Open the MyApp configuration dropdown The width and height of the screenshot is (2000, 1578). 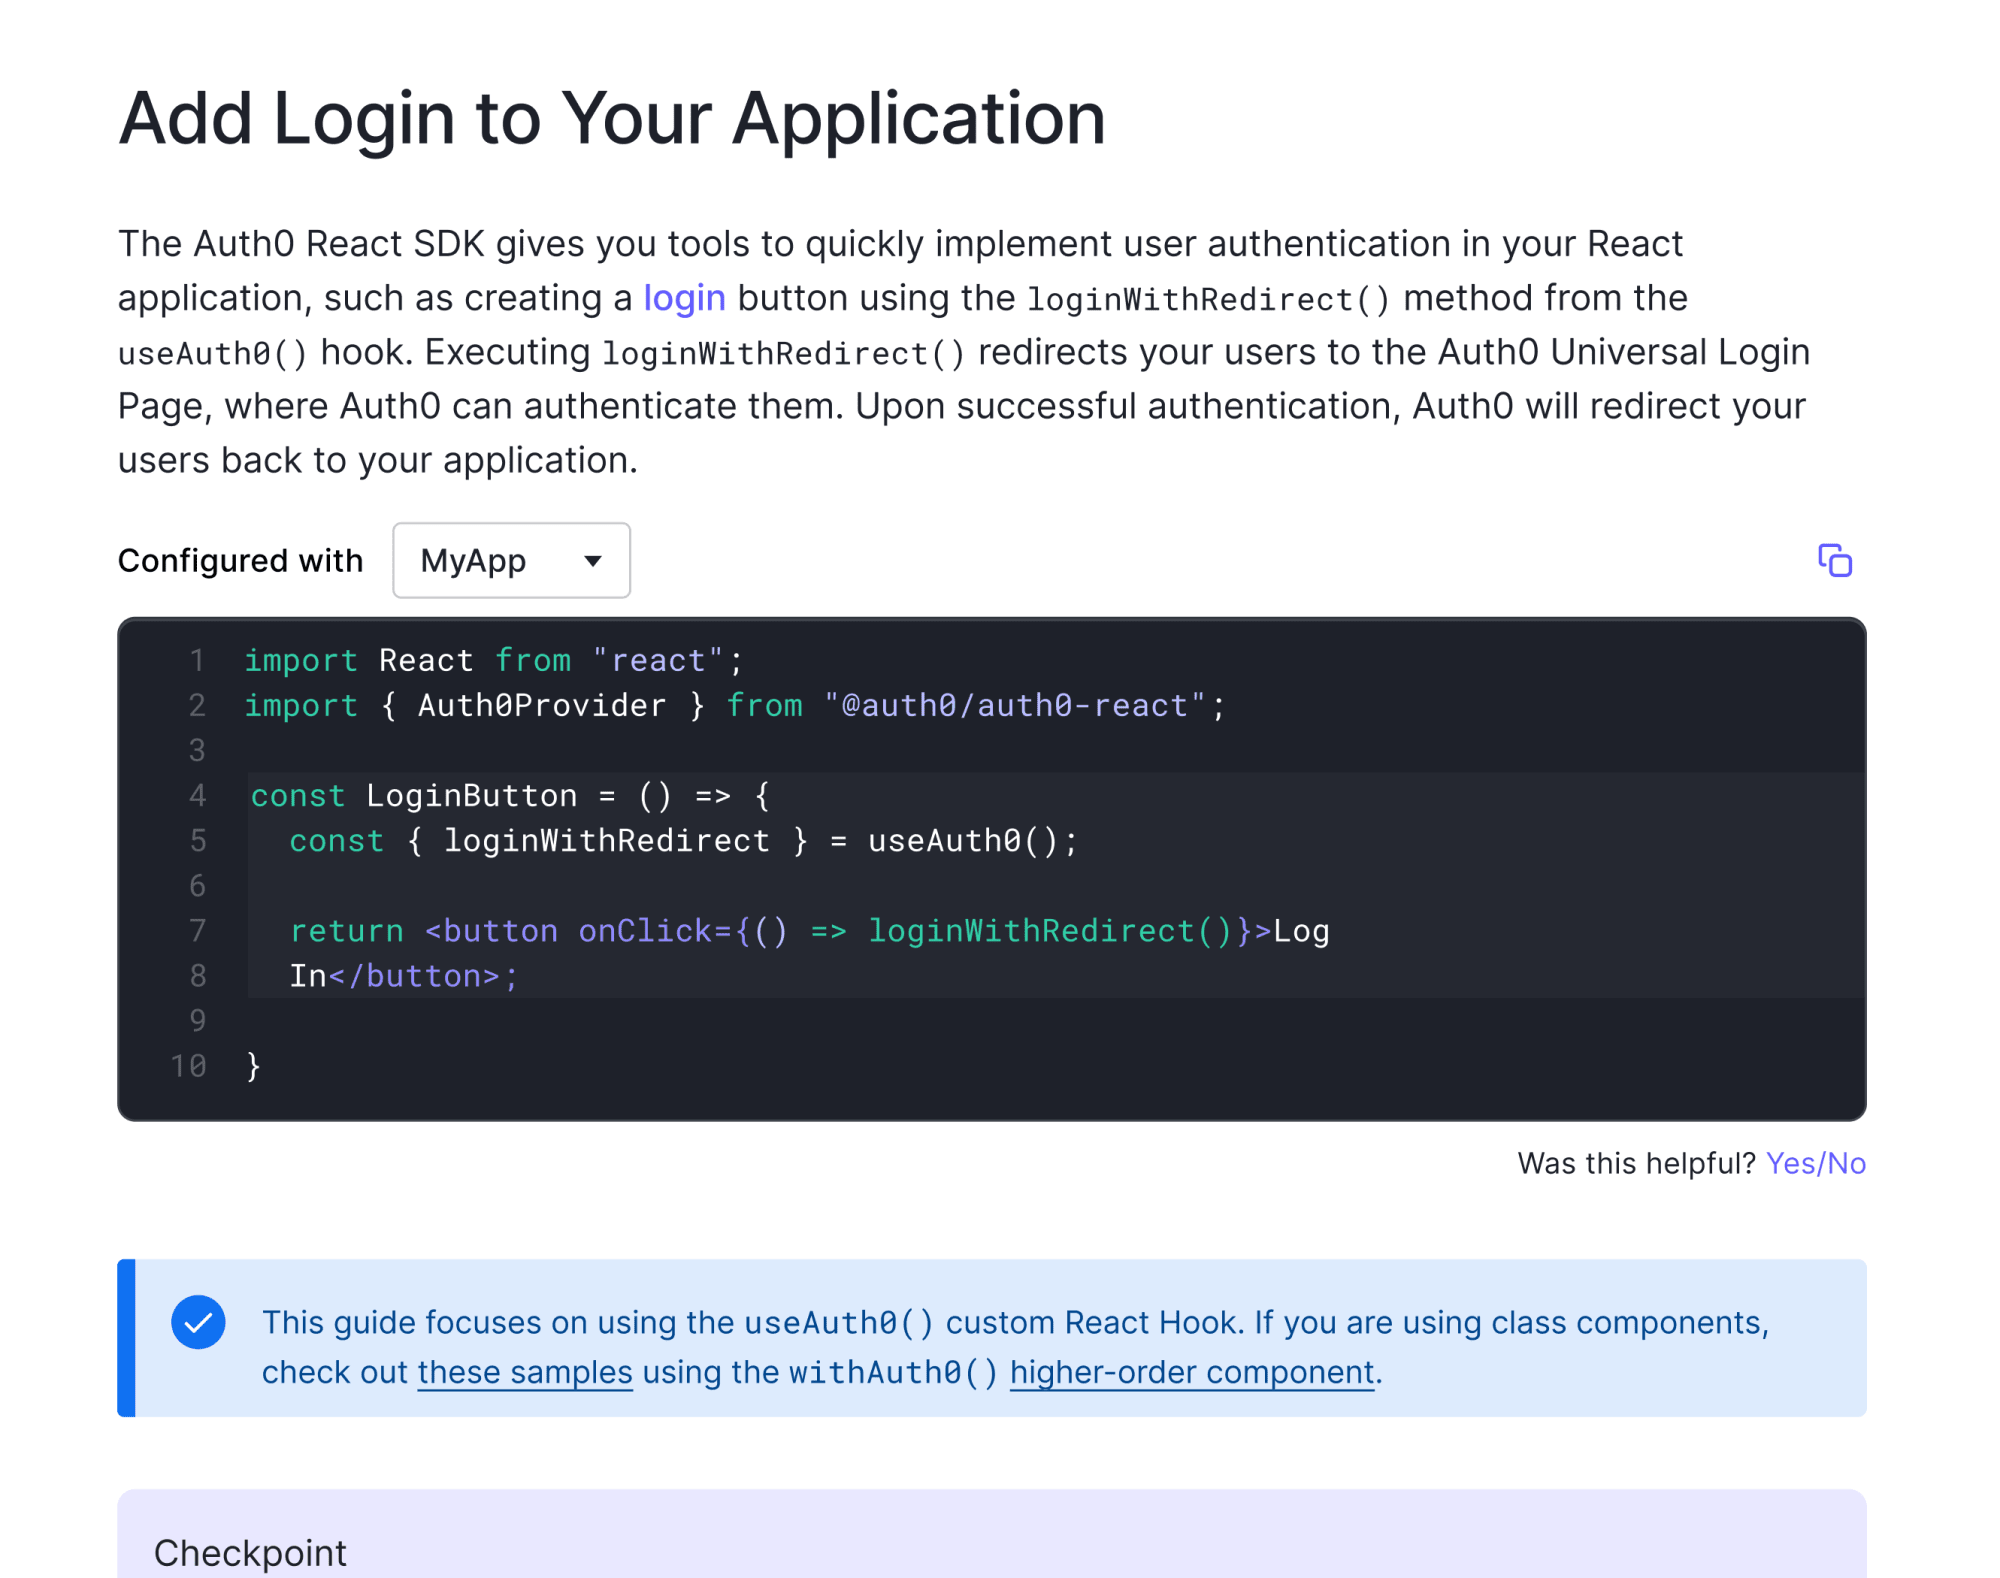[x=511, y=560]
